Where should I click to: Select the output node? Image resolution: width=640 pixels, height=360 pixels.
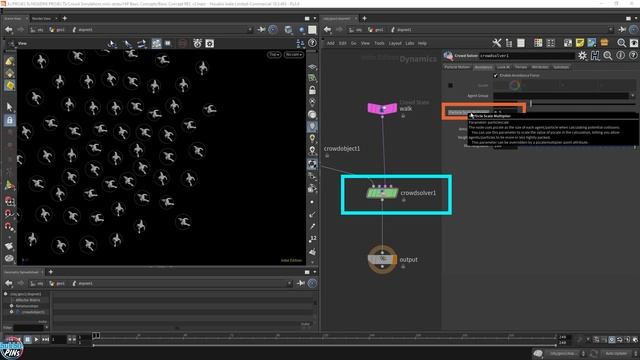(x=382, y=260)
